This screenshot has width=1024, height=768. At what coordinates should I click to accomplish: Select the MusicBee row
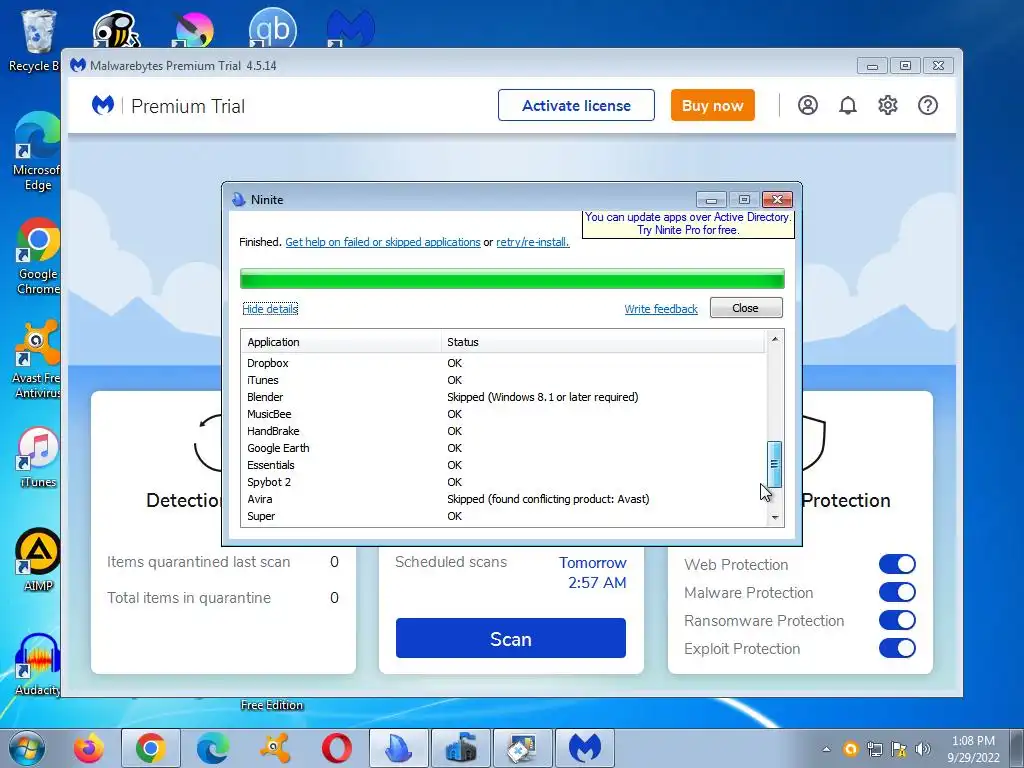point(504,414)
